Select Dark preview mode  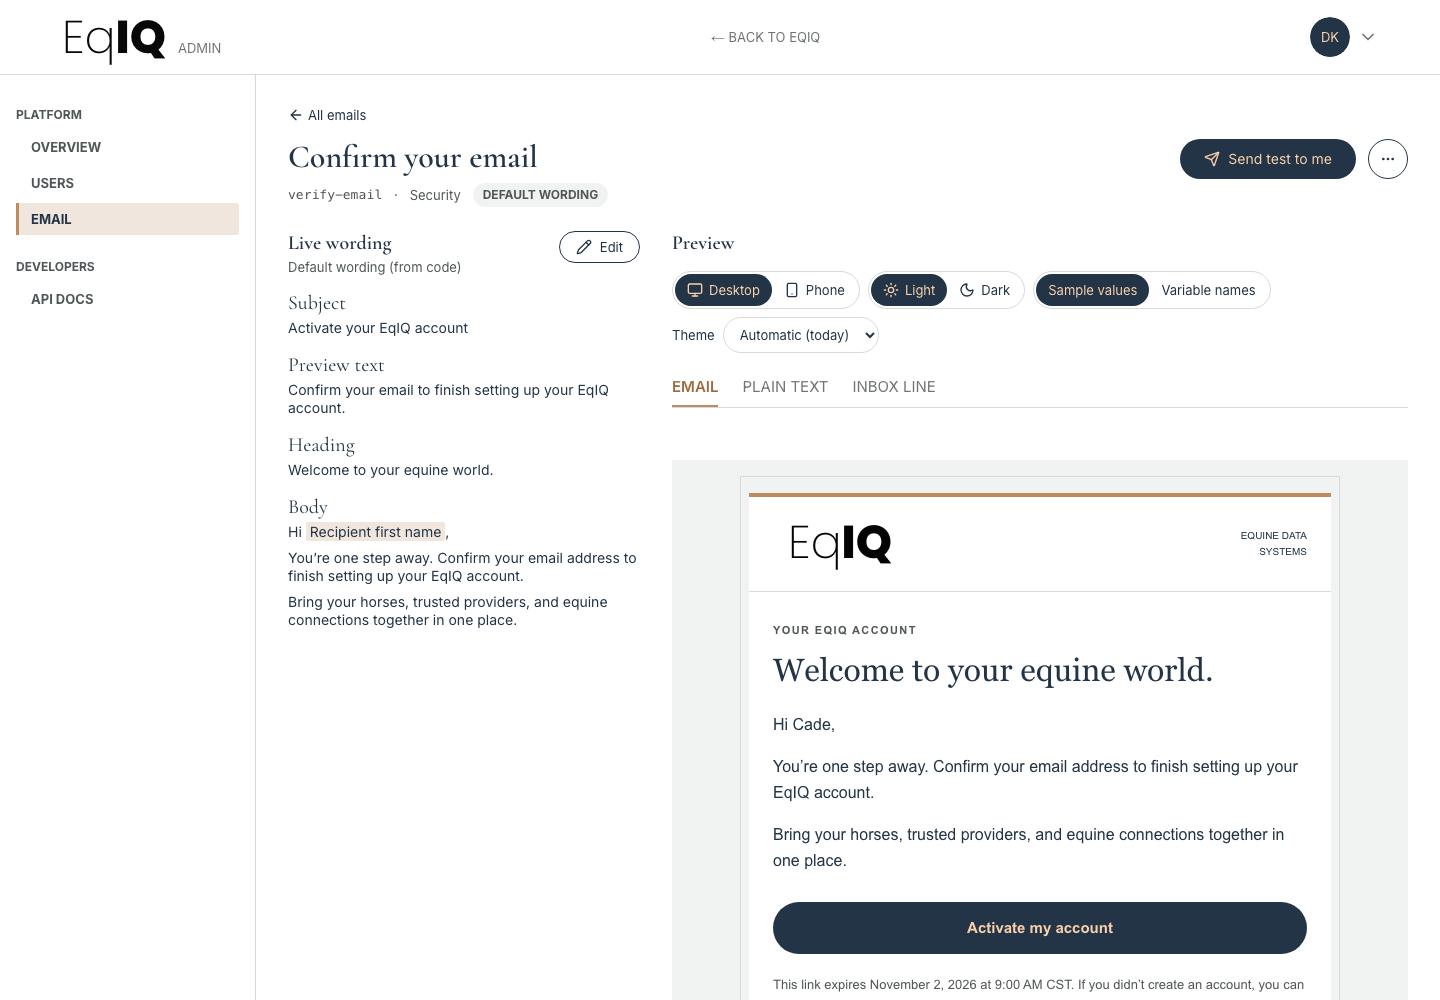[985, 290]
